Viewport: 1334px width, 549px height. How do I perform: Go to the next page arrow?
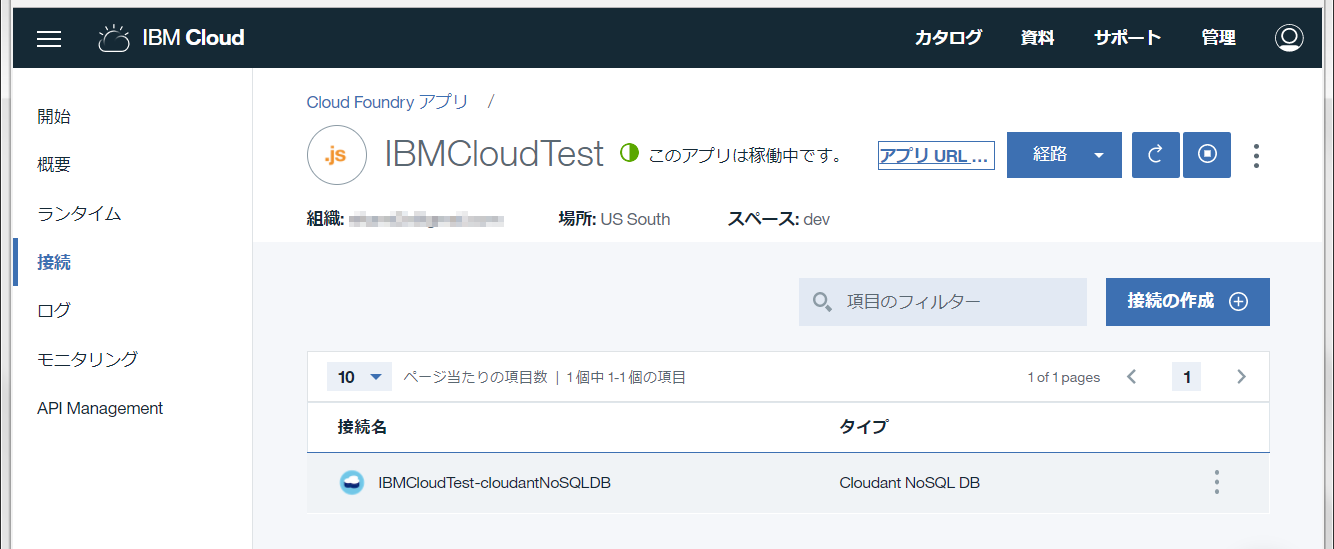click(1241, 377)
